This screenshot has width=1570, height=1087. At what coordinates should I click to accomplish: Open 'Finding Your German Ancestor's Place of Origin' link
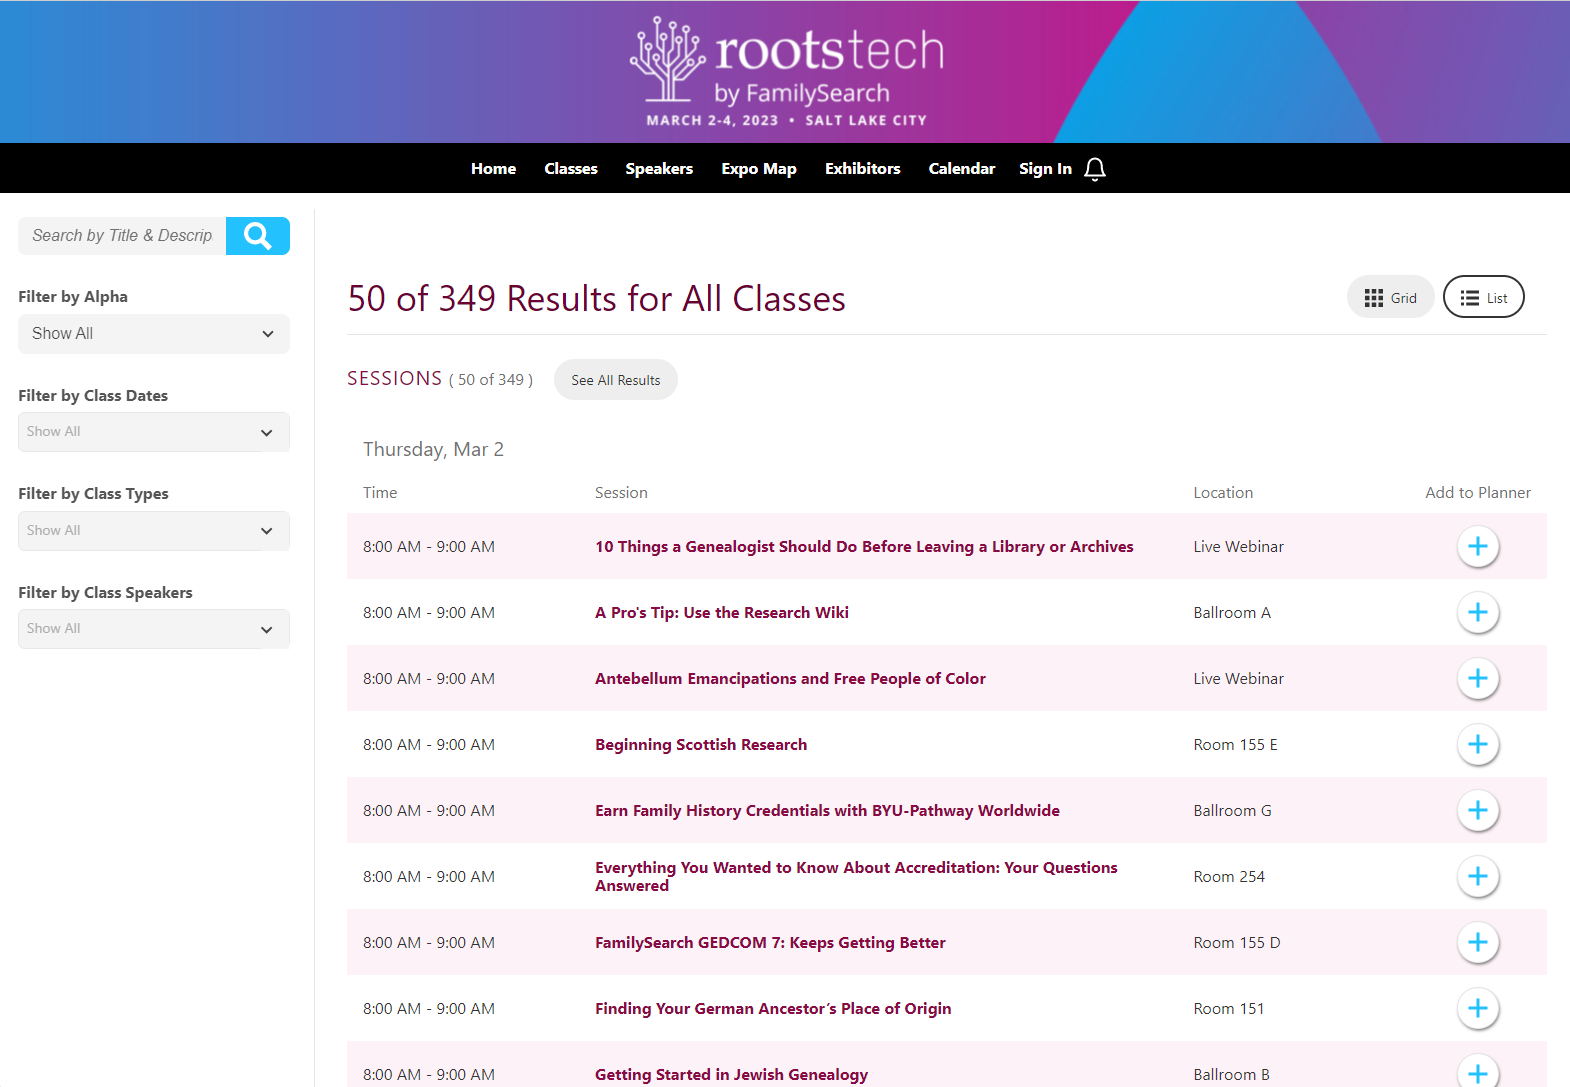pyautogui.click(x=773, y=1009)
